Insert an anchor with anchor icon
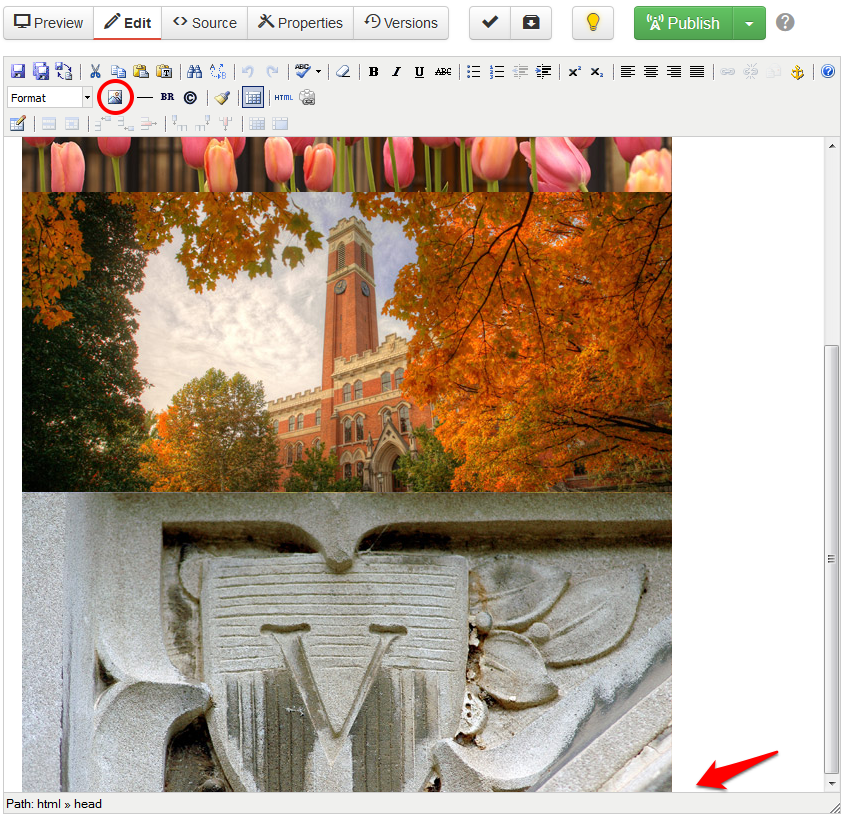 [x=797, y=72]
